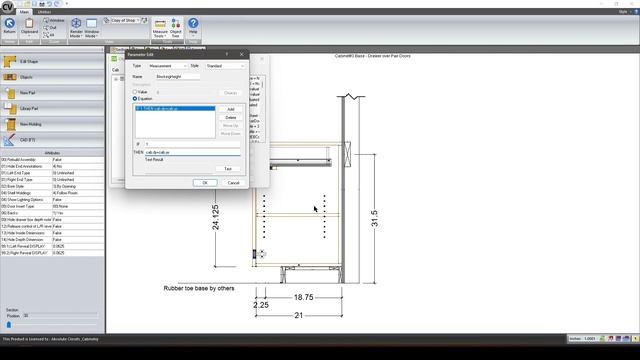Switch to the Utilities ribbon tab
Image resolution: width=640 pixels, height=360 pixels.
point(44,12)
